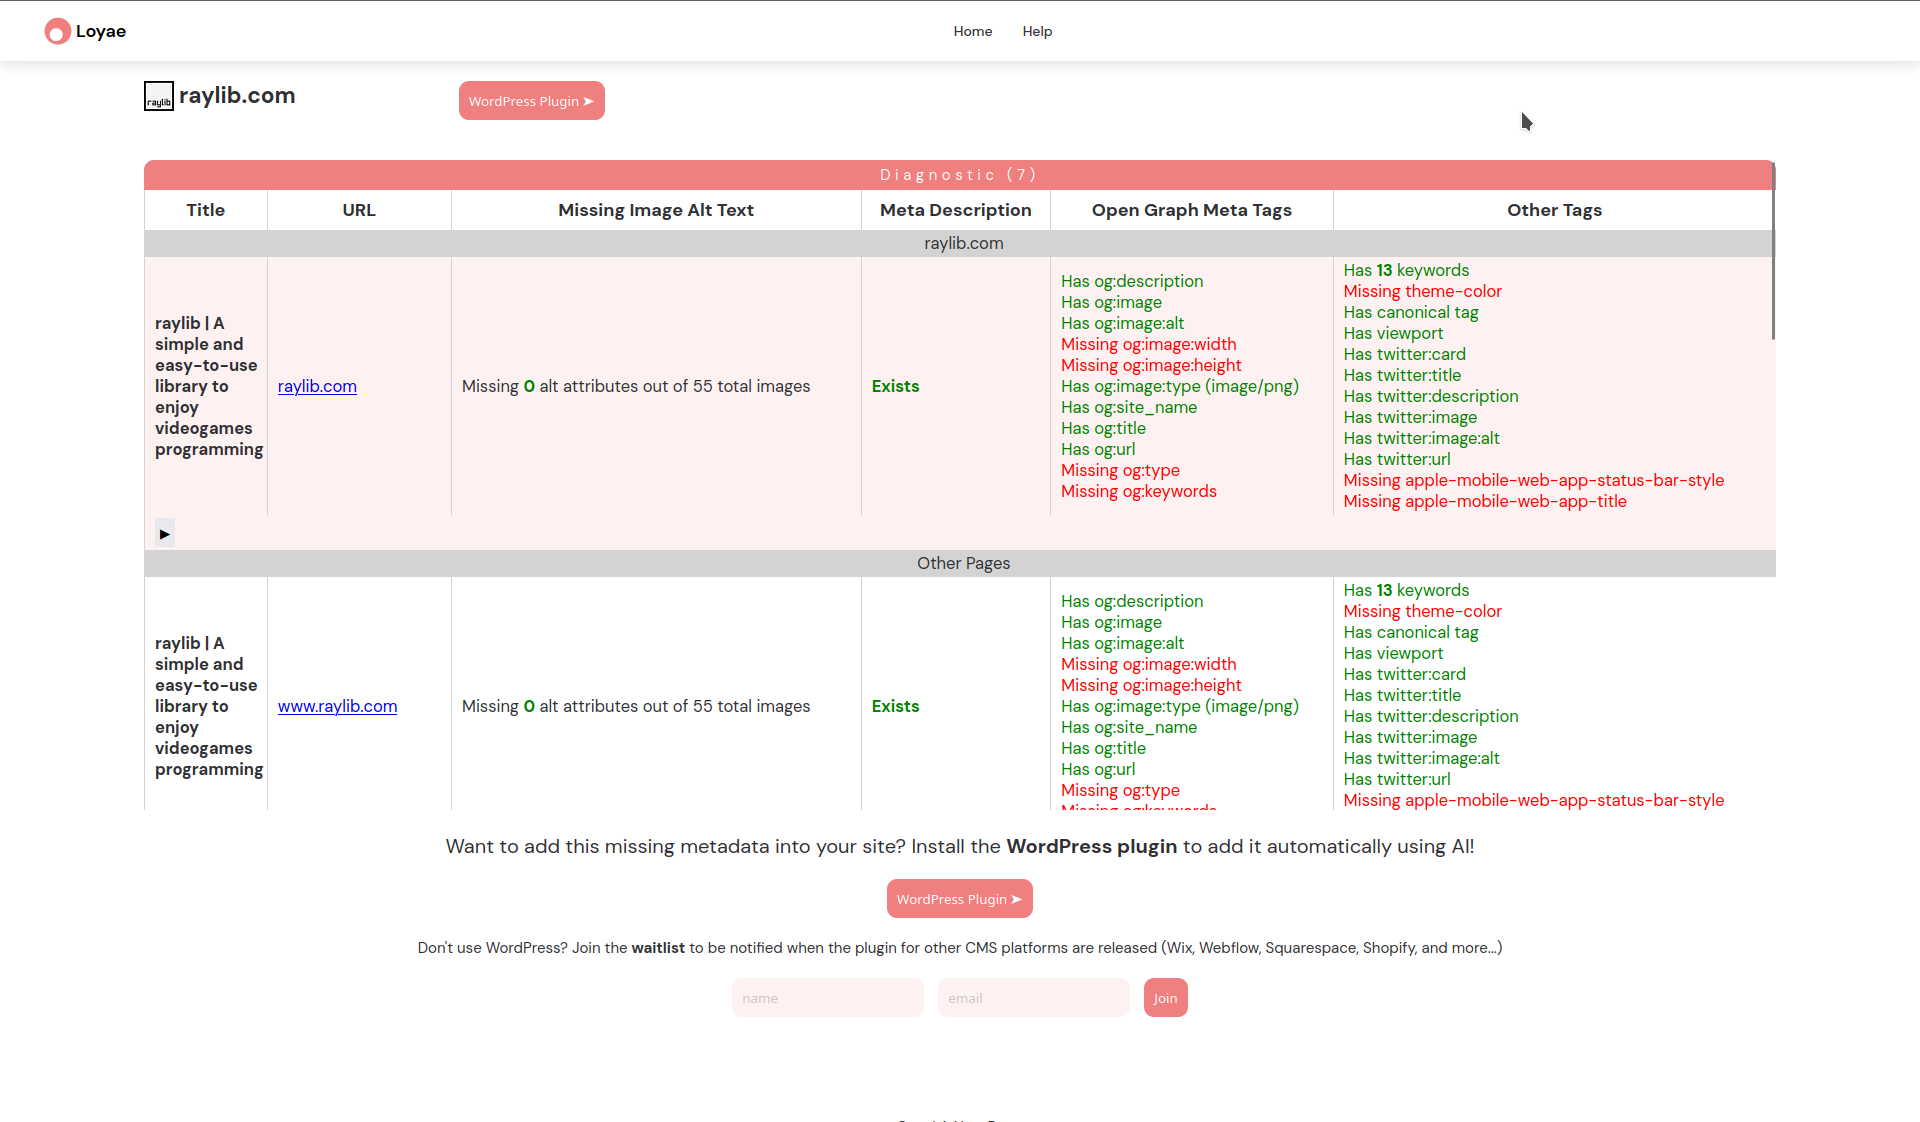Click first row Has og:image:type (image/png)

click(1180, 386)
